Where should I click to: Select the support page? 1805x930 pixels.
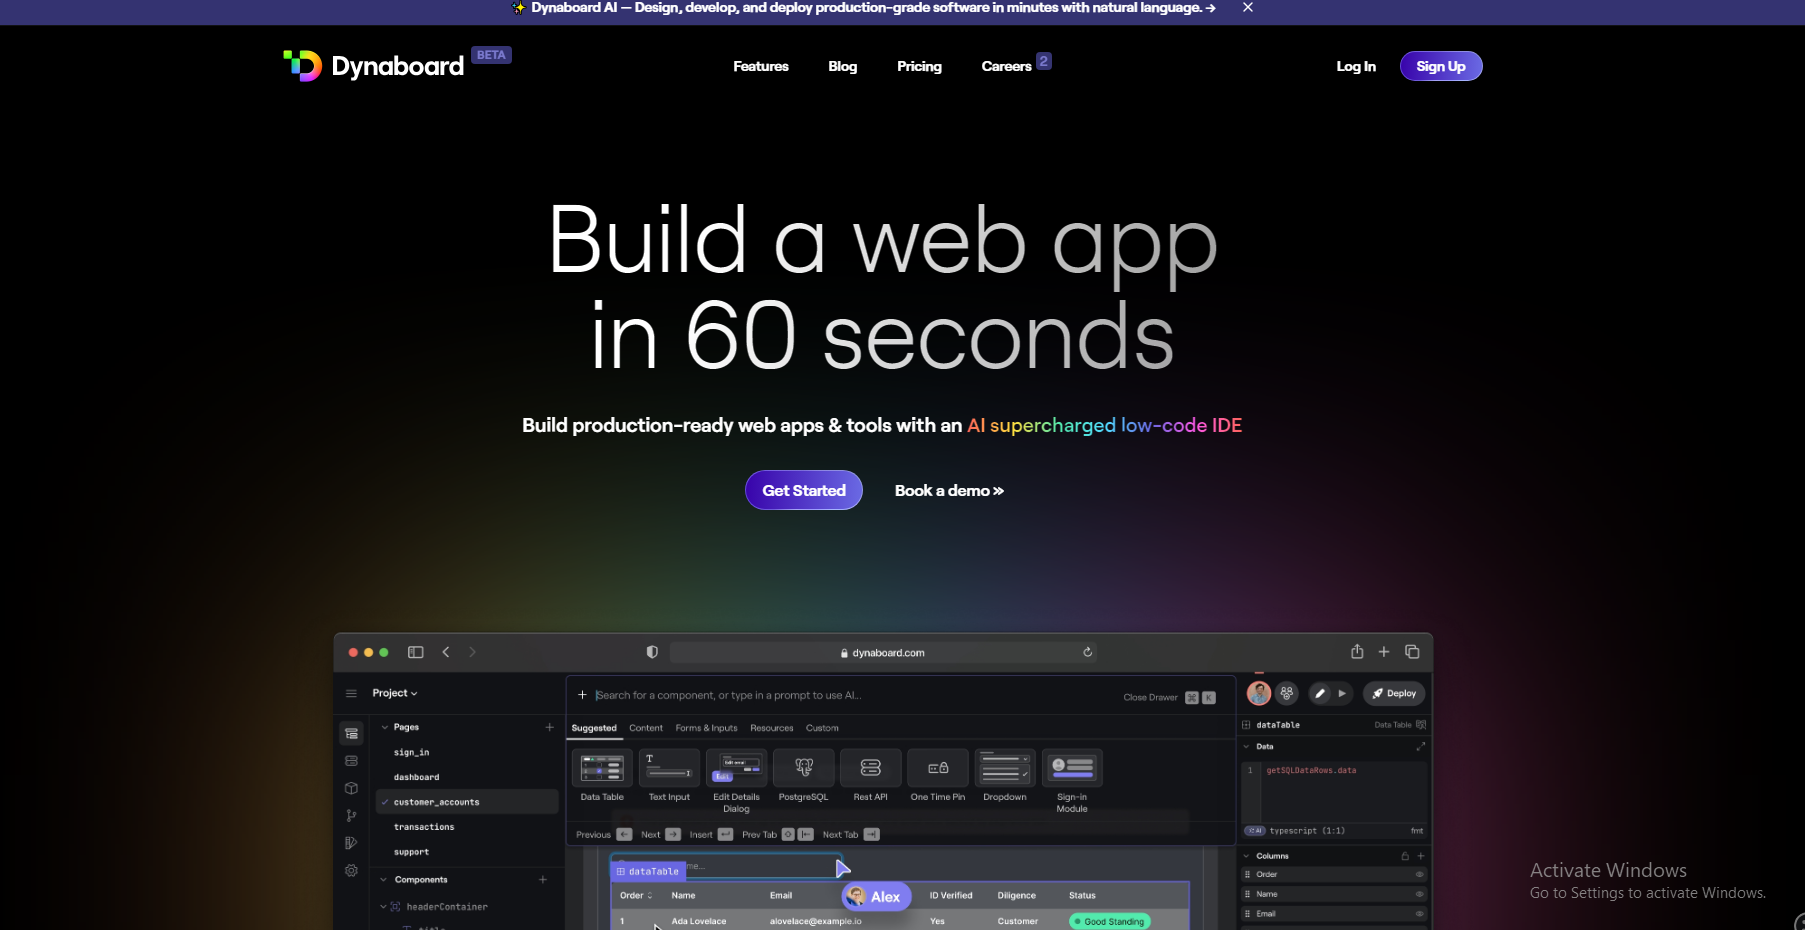pos(411,852)
